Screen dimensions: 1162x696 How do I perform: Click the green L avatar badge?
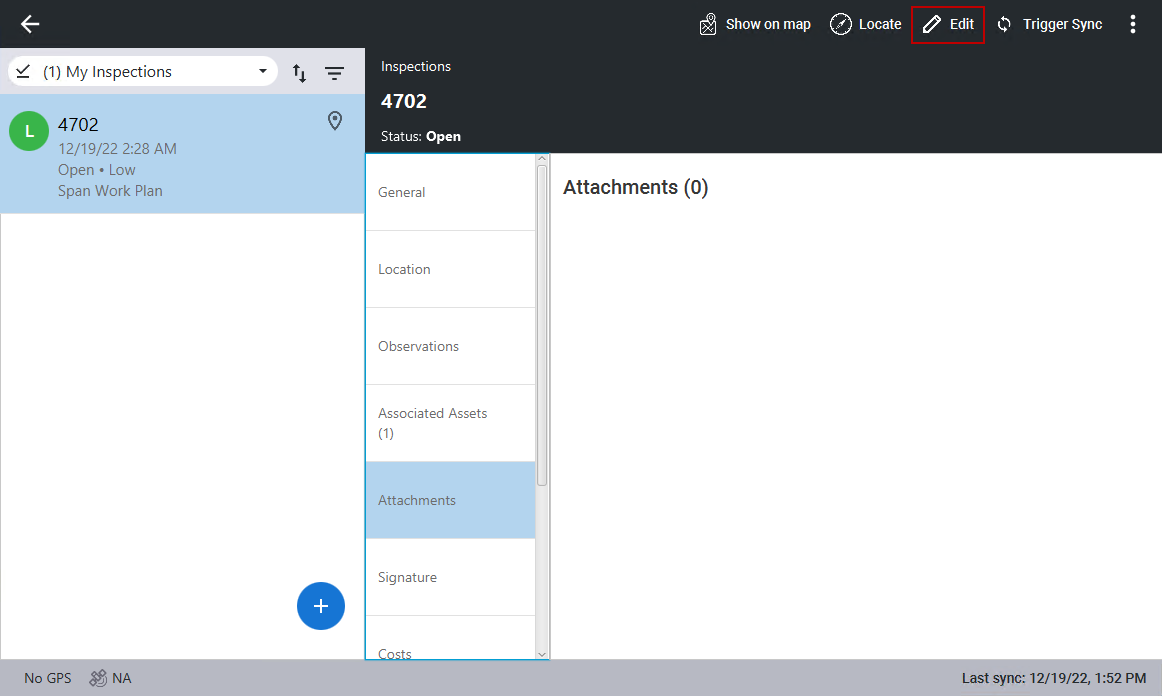click(29, 131)
